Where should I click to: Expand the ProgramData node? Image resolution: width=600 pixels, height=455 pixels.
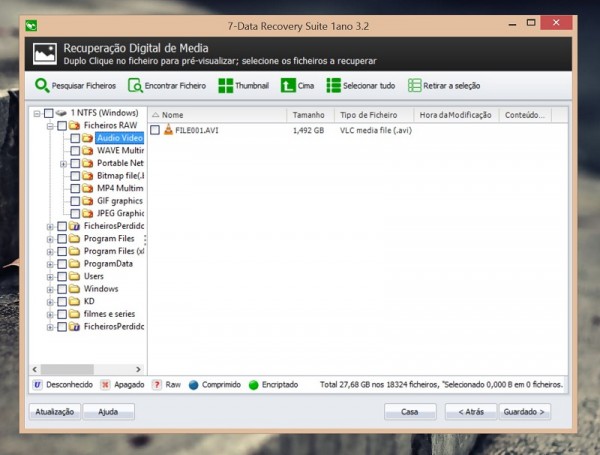click(50, 264)
